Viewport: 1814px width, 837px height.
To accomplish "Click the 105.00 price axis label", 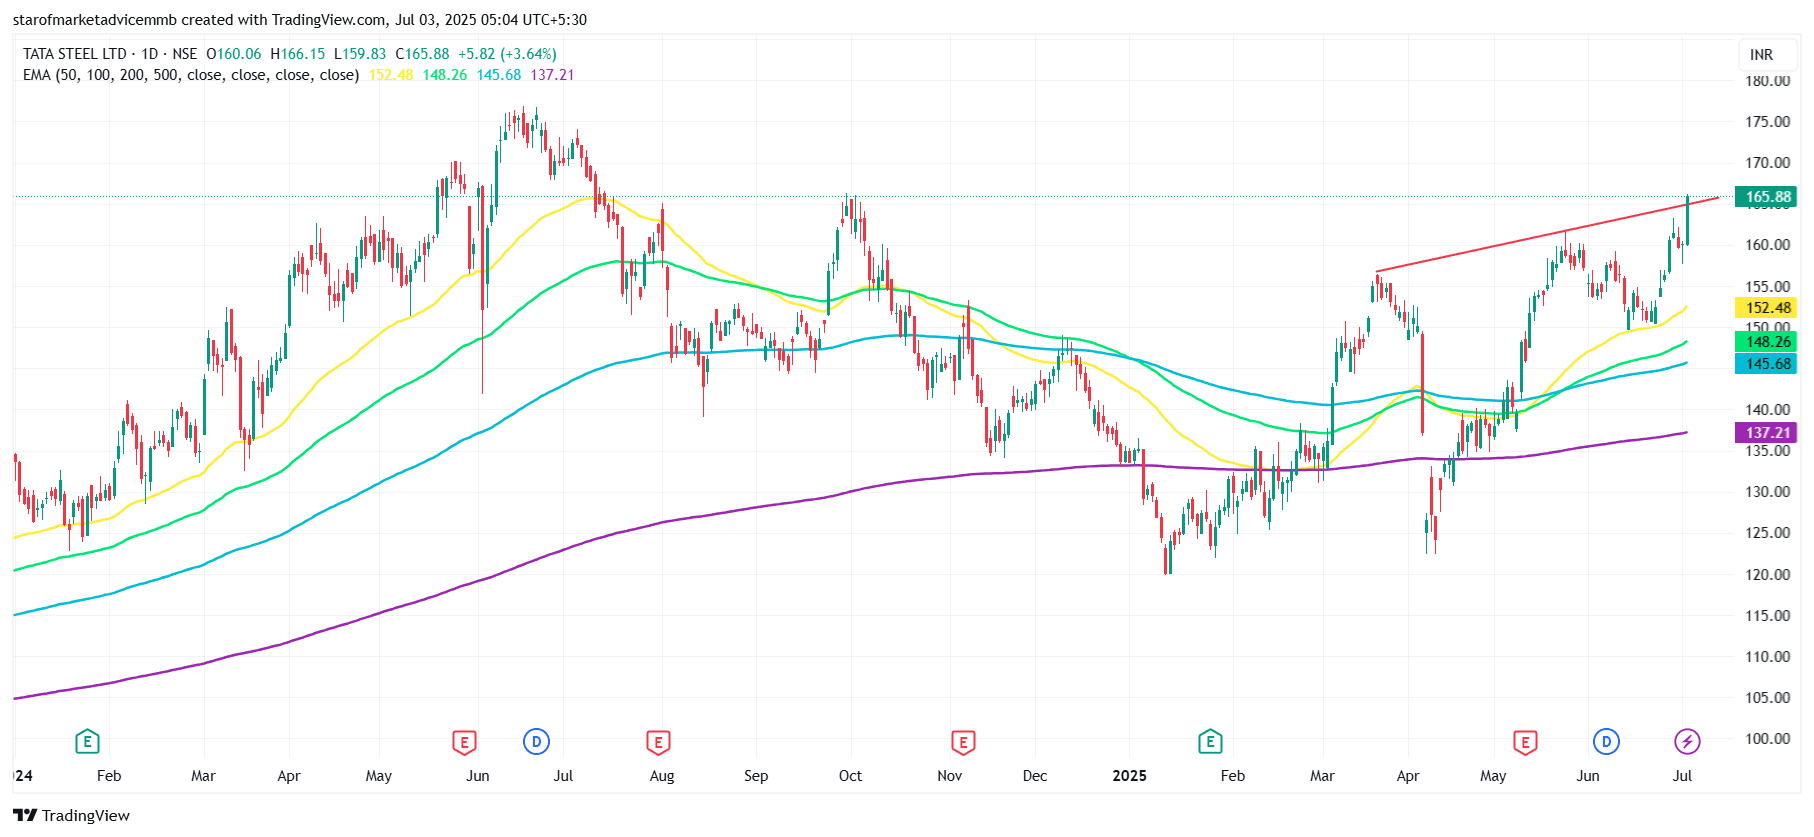I will point(1768,698).
